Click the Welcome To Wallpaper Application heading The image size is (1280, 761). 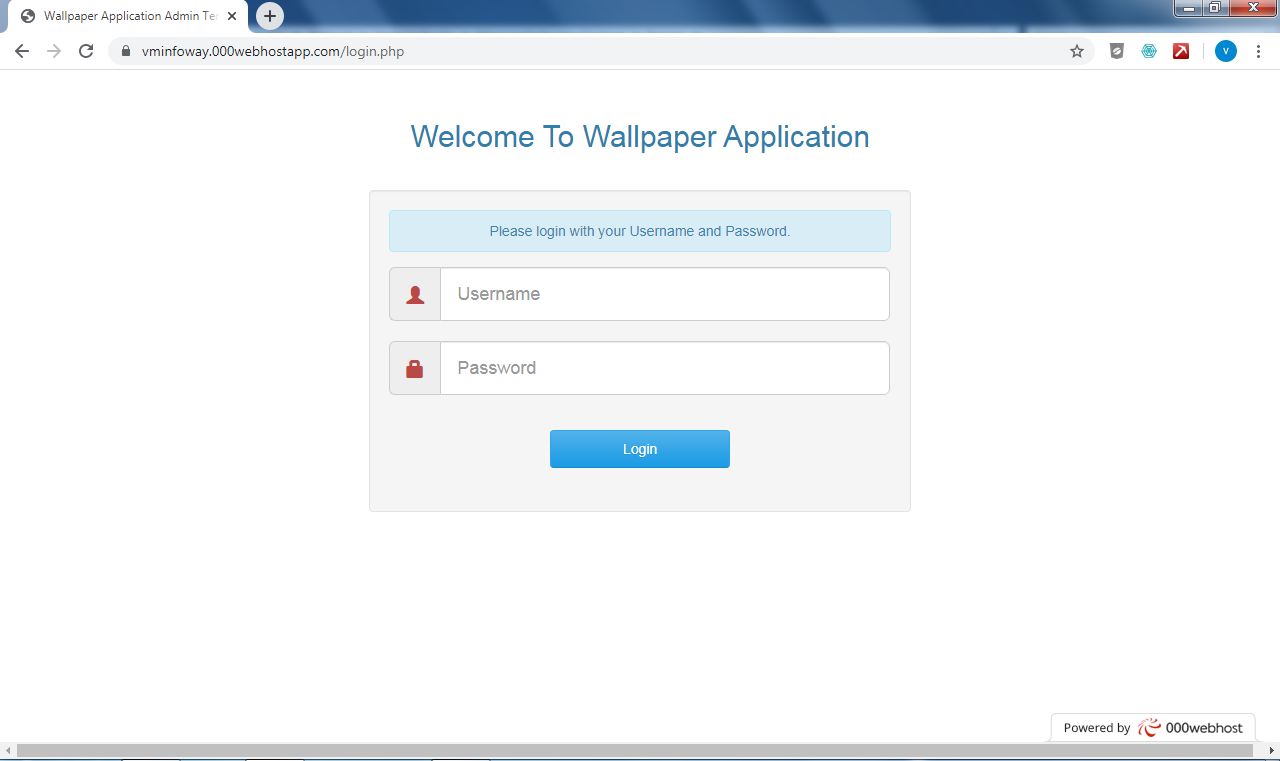point(640,136)
